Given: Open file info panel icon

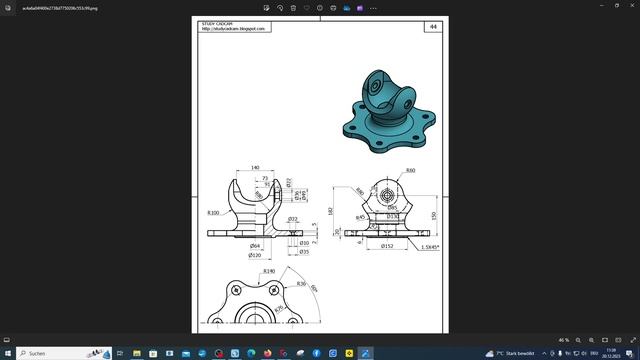Looking at the screenshot, I should (320, 8).
